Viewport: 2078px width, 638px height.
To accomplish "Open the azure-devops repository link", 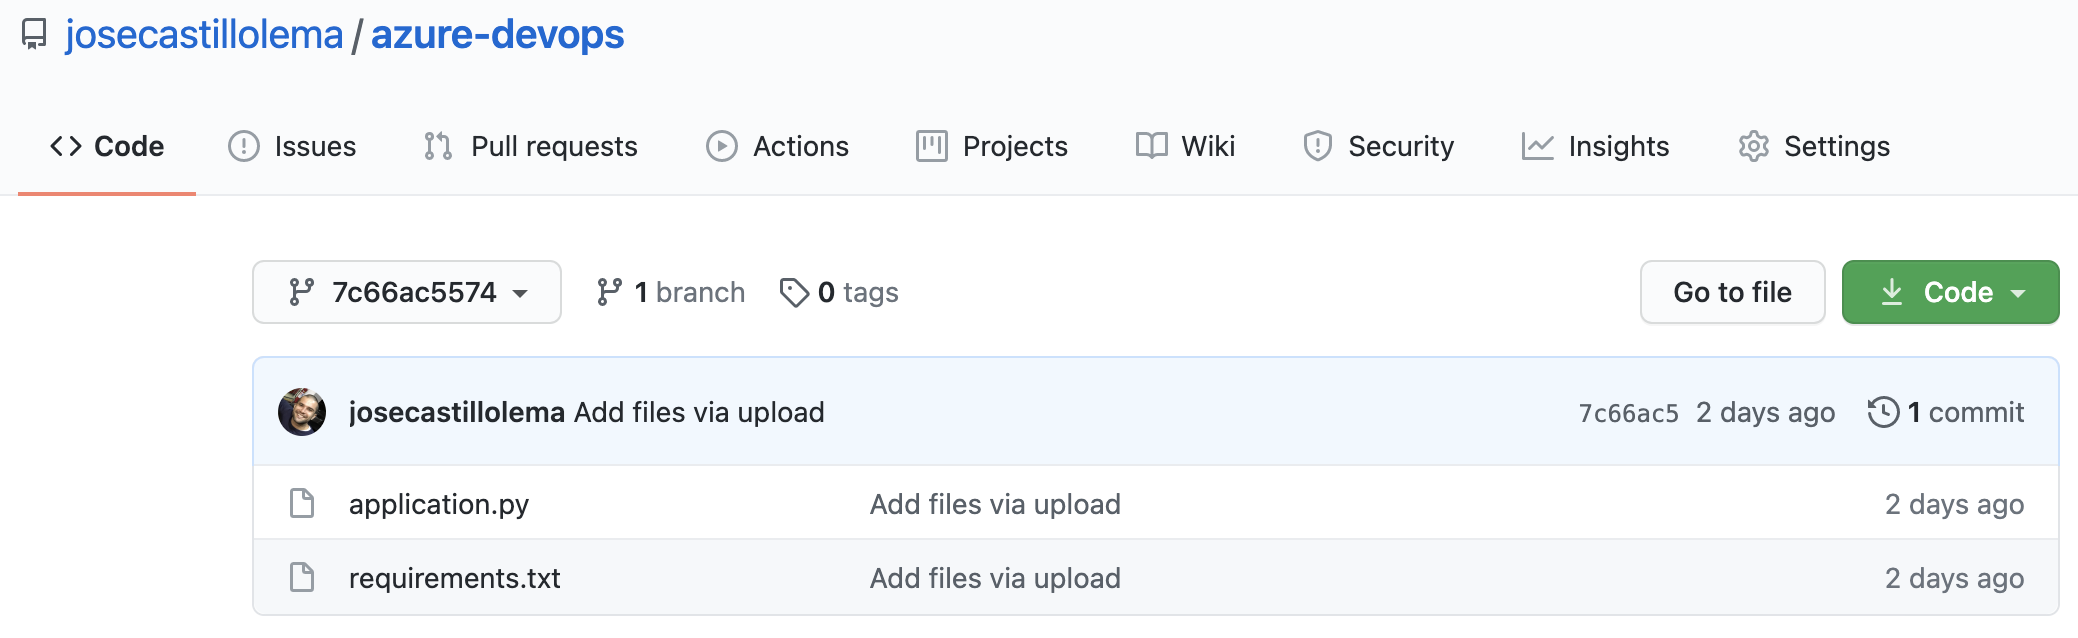I will point(497,35).
